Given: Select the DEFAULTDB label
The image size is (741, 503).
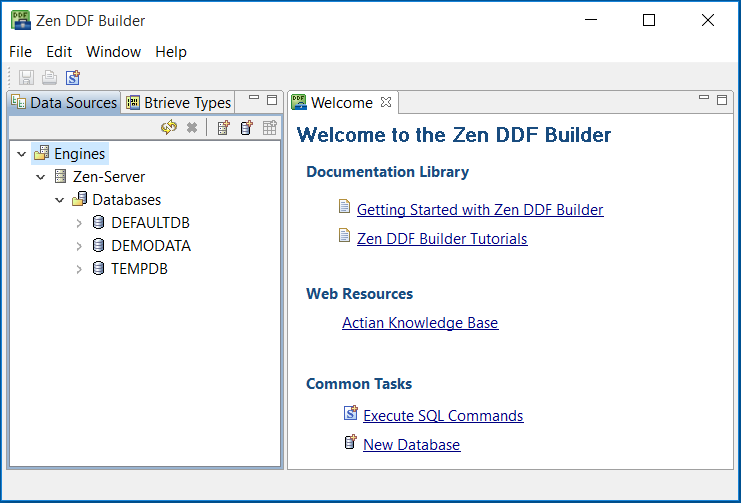Looking at the screenshot, I should coord(150,222).
